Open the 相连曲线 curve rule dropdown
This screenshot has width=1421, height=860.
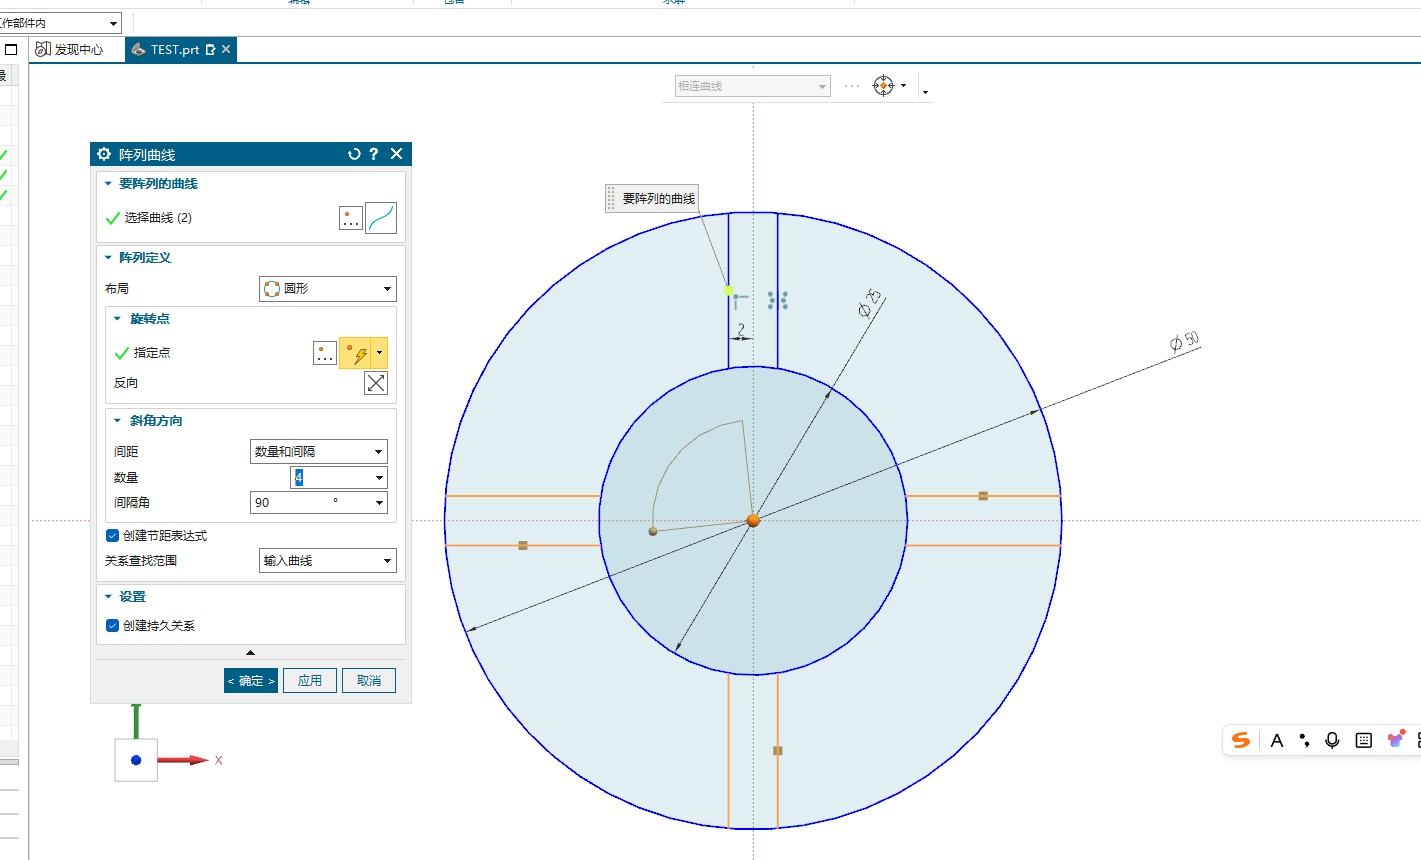click(753, 86)
